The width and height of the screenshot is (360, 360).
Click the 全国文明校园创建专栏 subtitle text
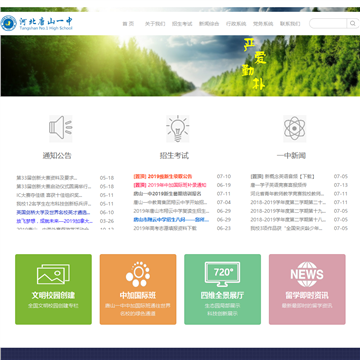click(53, 306)
